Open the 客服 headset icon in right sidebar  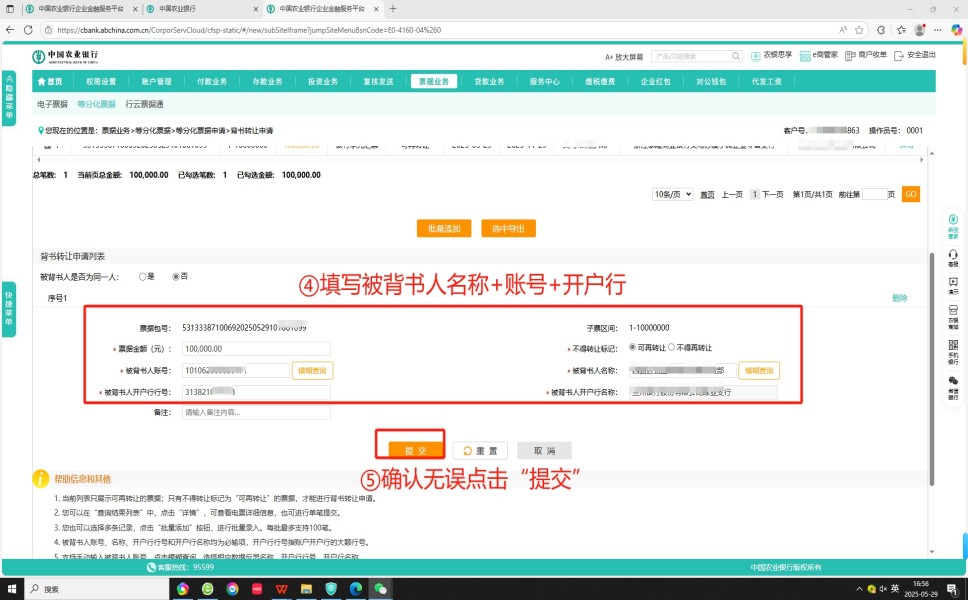[x=953, y=254]
